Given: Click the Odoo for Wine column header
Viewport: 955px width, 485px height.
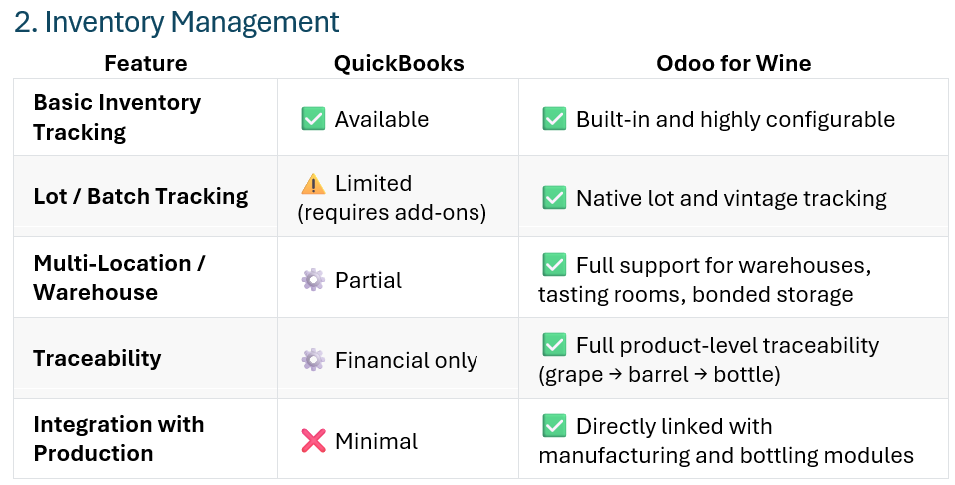Looking at the screenshot, I should click(x=733, y=64).
